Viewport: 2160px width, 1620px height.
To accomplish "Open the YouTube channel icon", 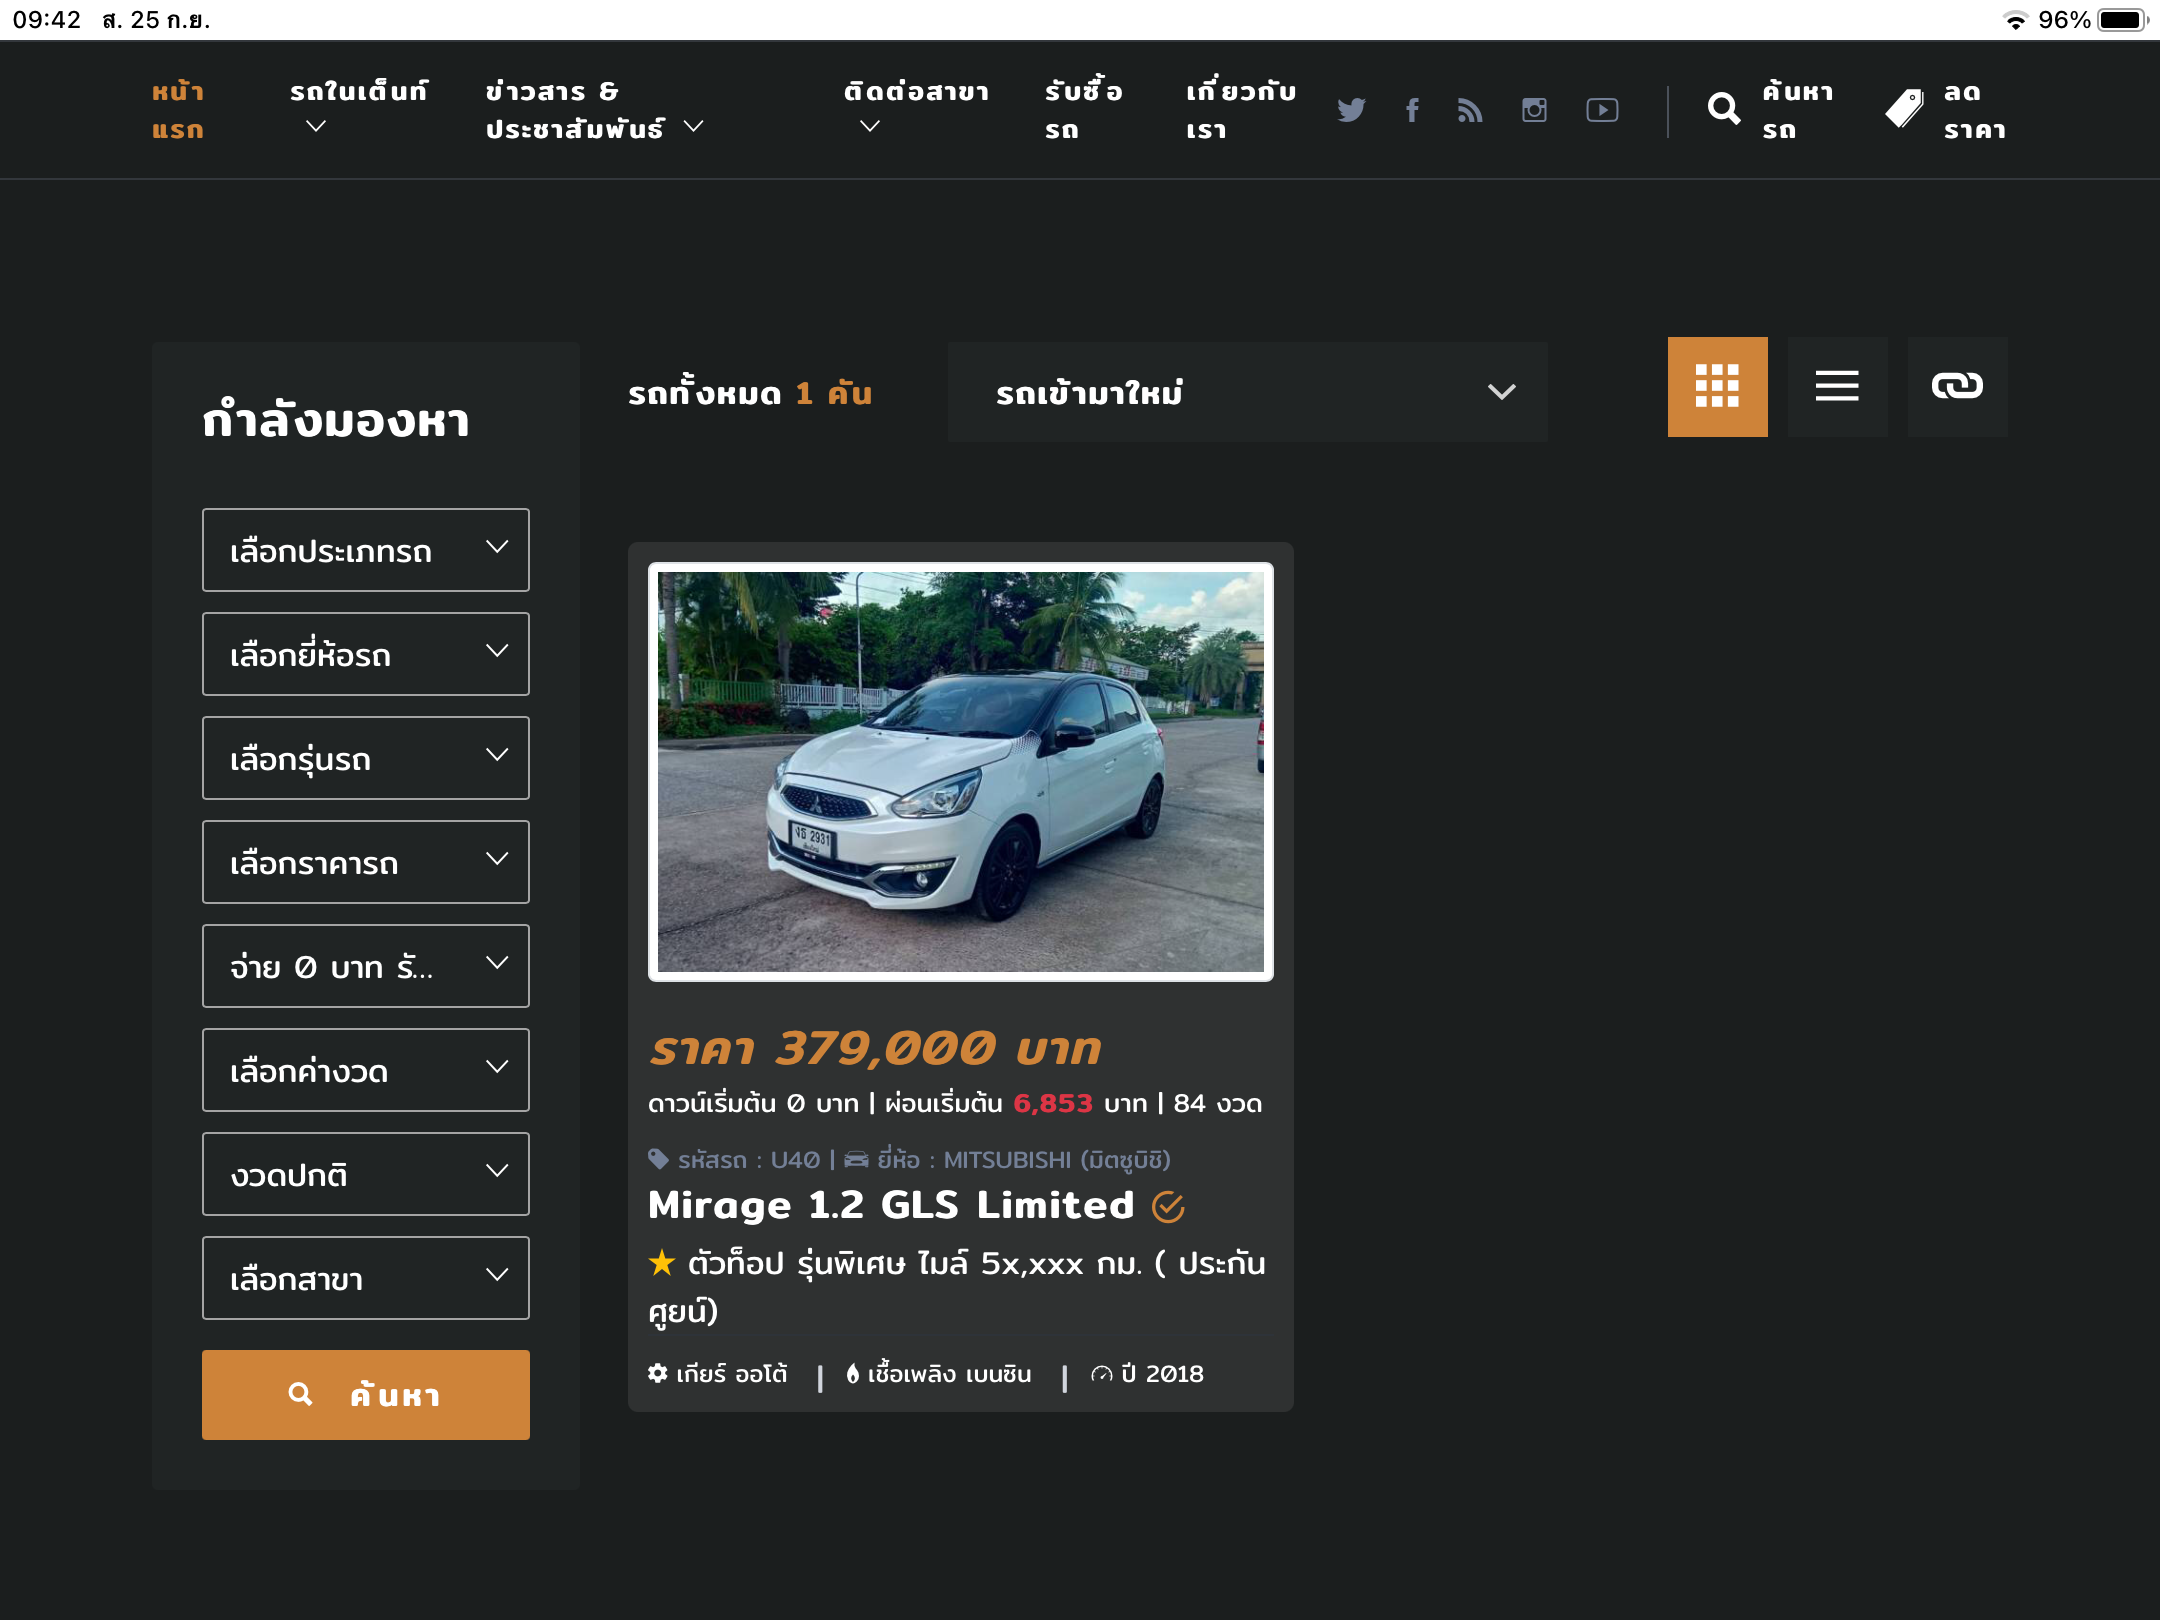I will click(x=1602, y=110).
